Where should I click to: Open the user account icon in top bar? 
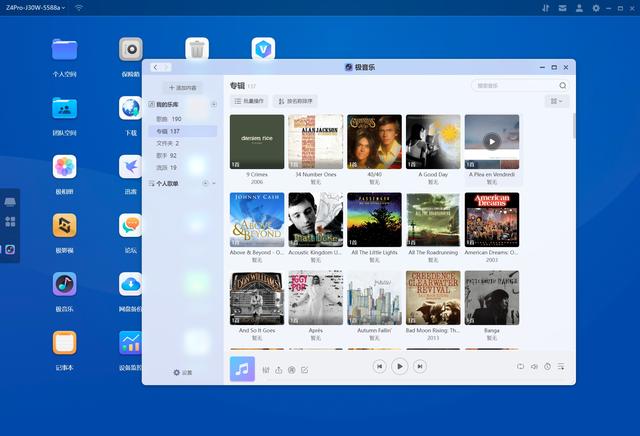coord(579,8)
